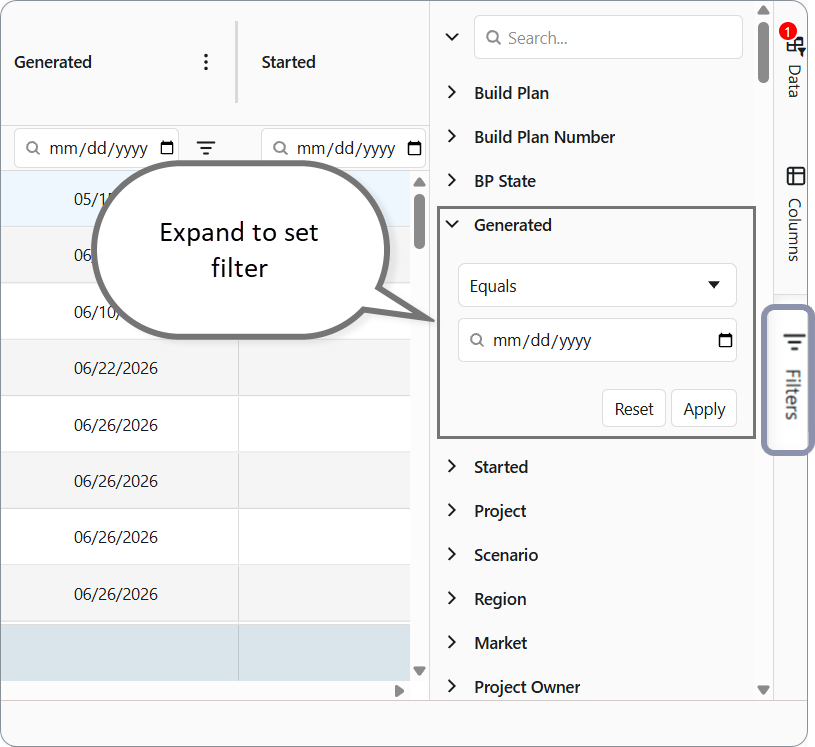Image resolution: width=815 pixels, height=747 pixels.
Task: Click Reset in Generated filter
Action: pos(634,409)
